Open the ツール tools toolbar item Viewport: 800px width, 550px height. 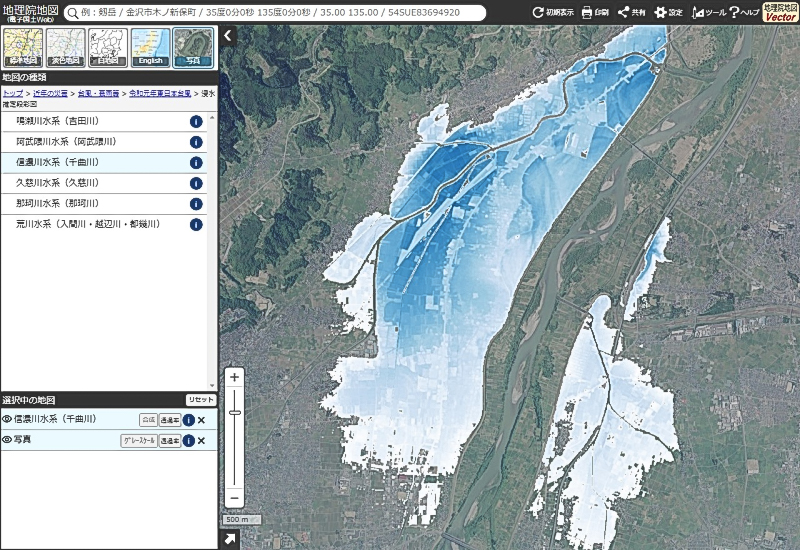[709, 12]
